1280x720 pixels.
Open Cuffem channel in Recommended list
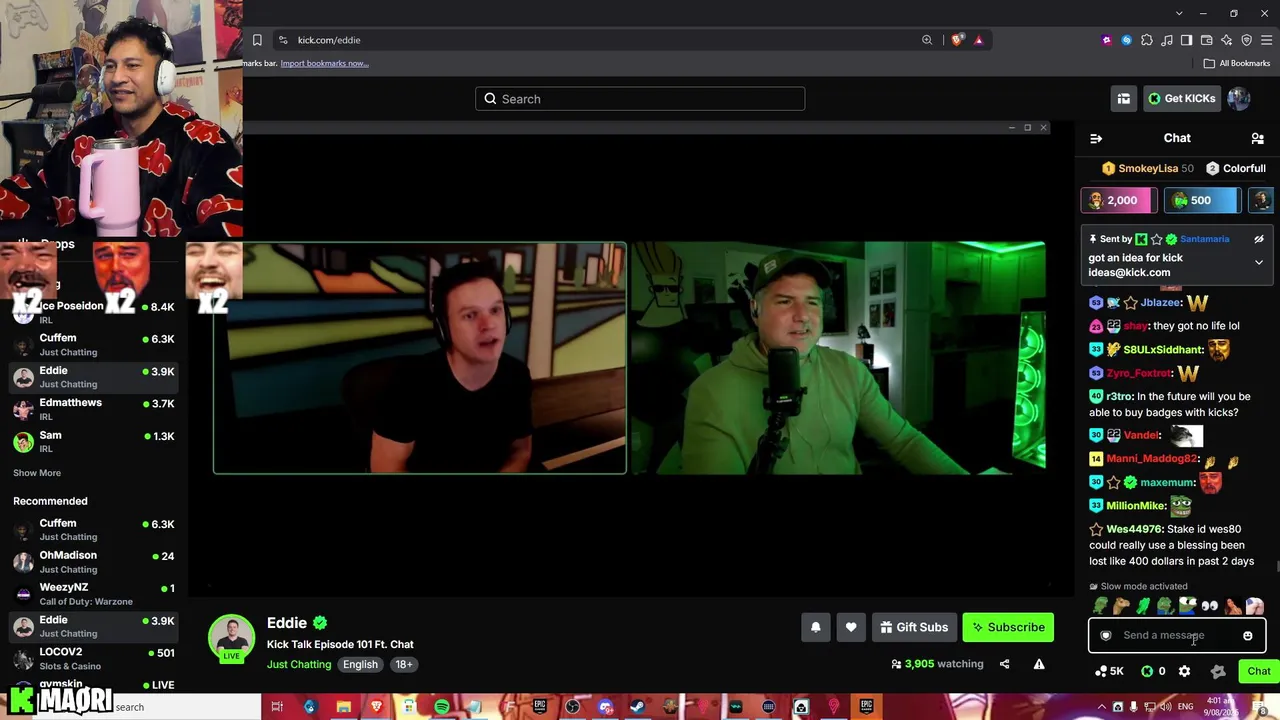(x=94, y=530)
